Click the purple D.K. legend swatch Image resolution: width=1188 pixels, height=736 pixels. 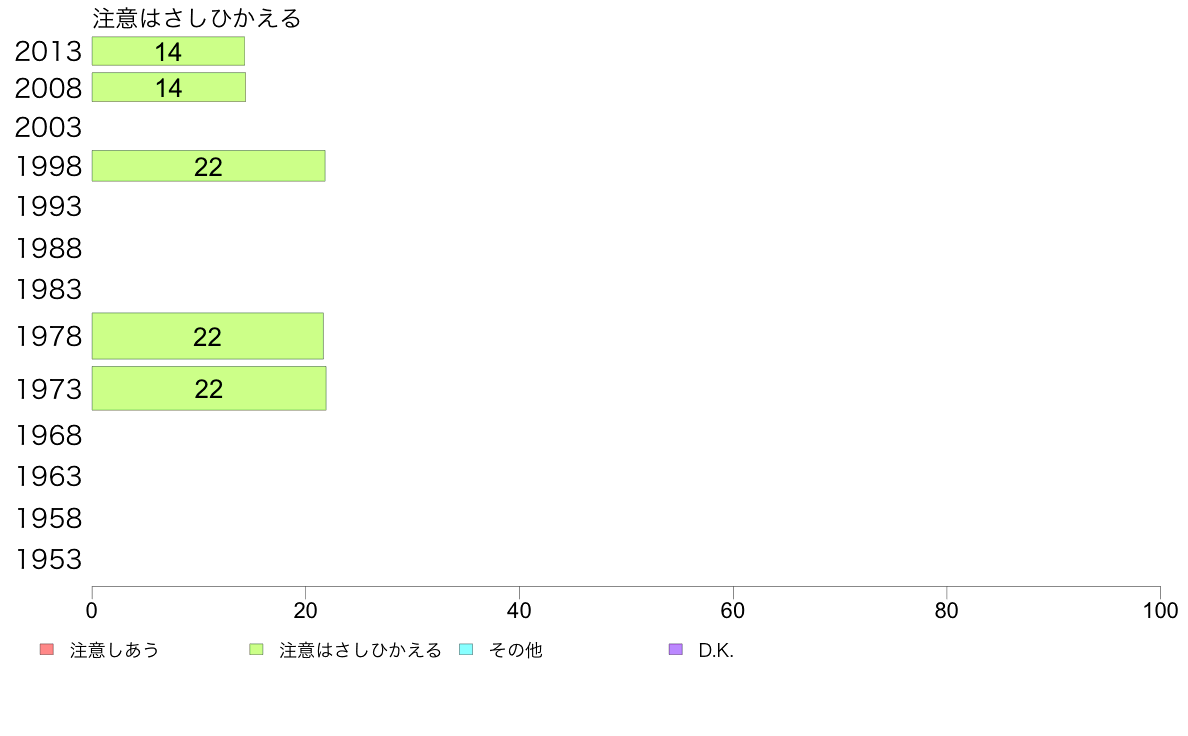coord(676,650)
